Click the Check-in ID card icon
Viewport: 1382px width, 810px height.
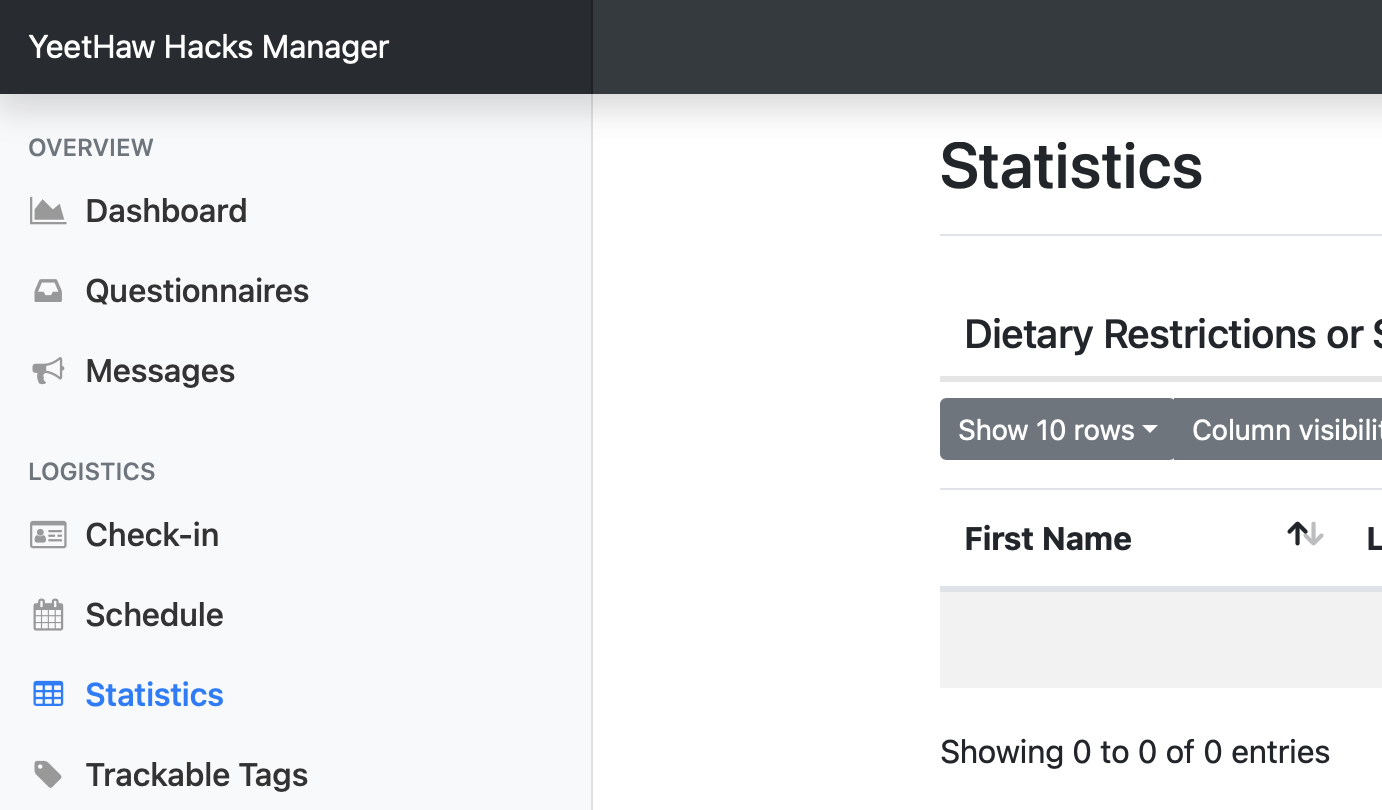point(48,535)
